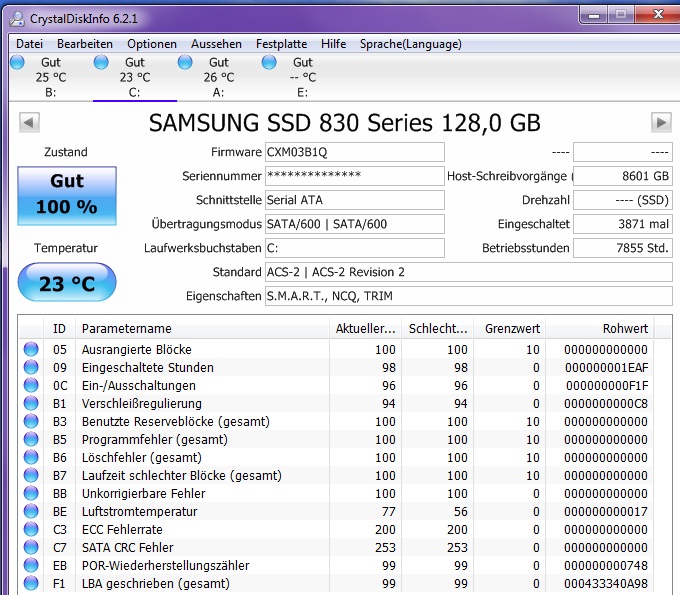
Task: Click the Grenzwert column header
Action: pyautogui.click(x=510, y=329)
